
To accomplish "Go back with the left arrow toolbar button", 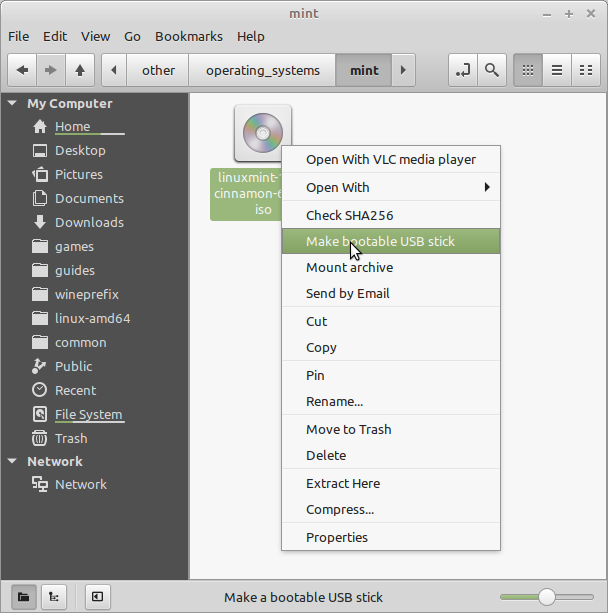I will (x=22, y=70).
